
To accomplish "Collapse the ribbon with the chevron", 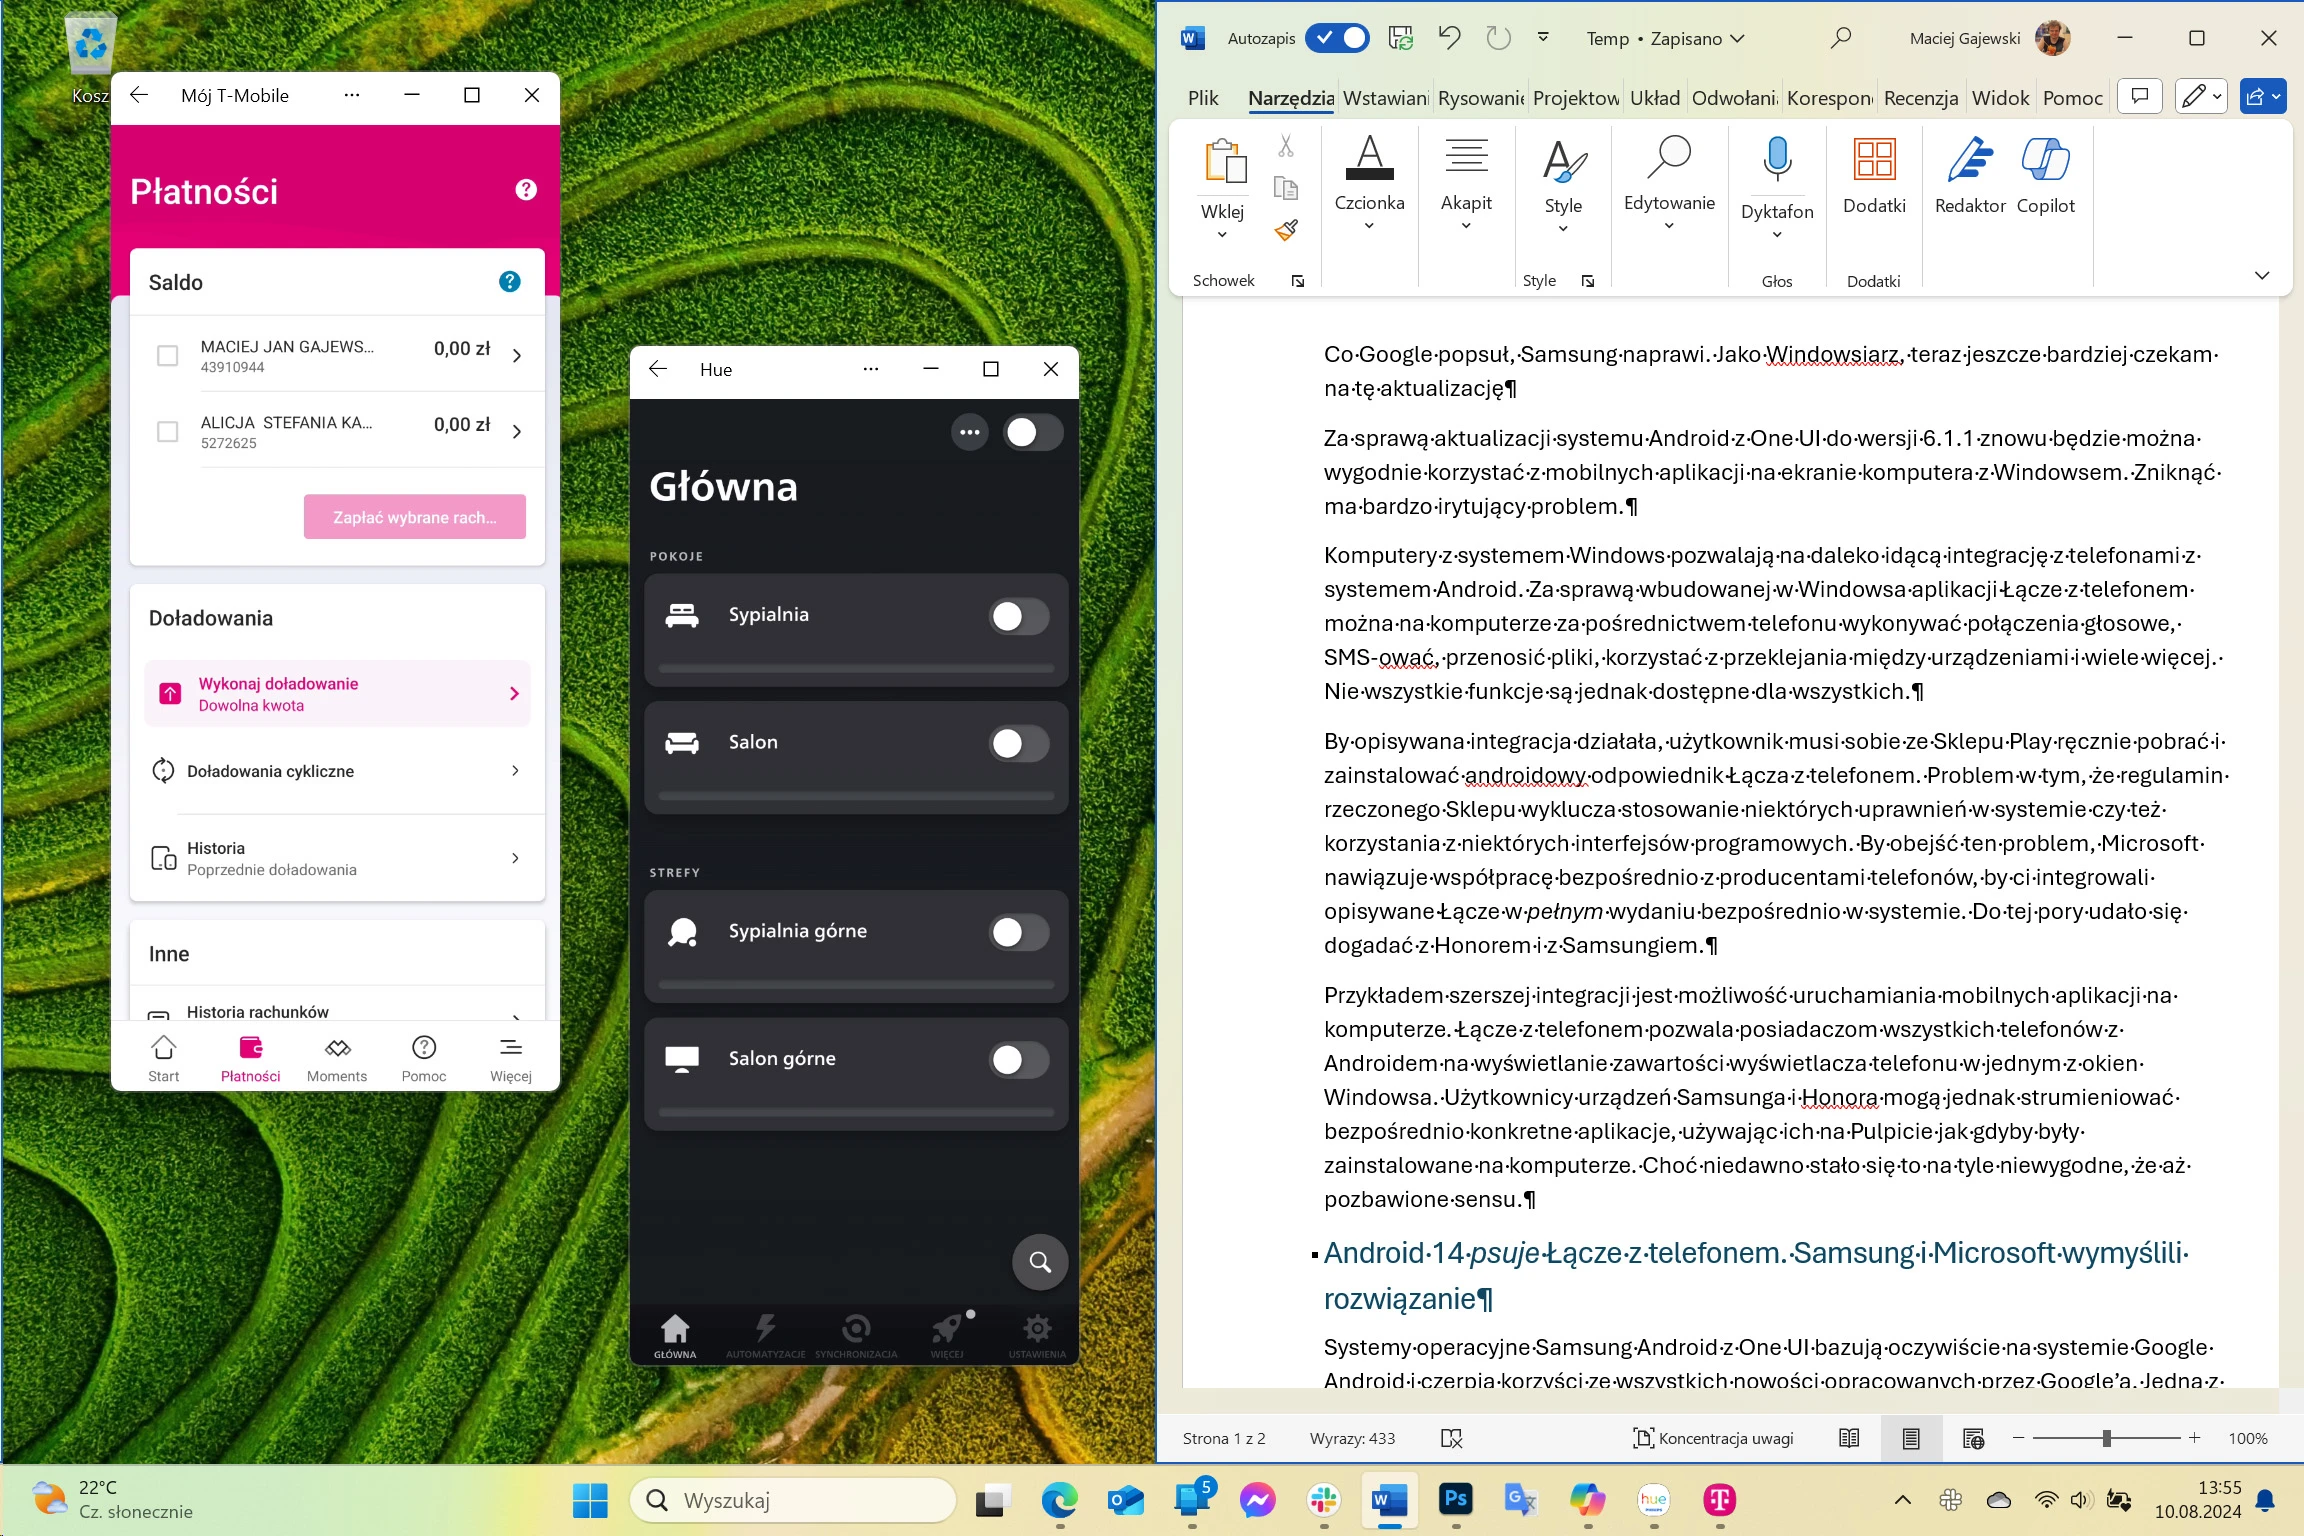I will pyautogui.click(x=2262, y=275).
